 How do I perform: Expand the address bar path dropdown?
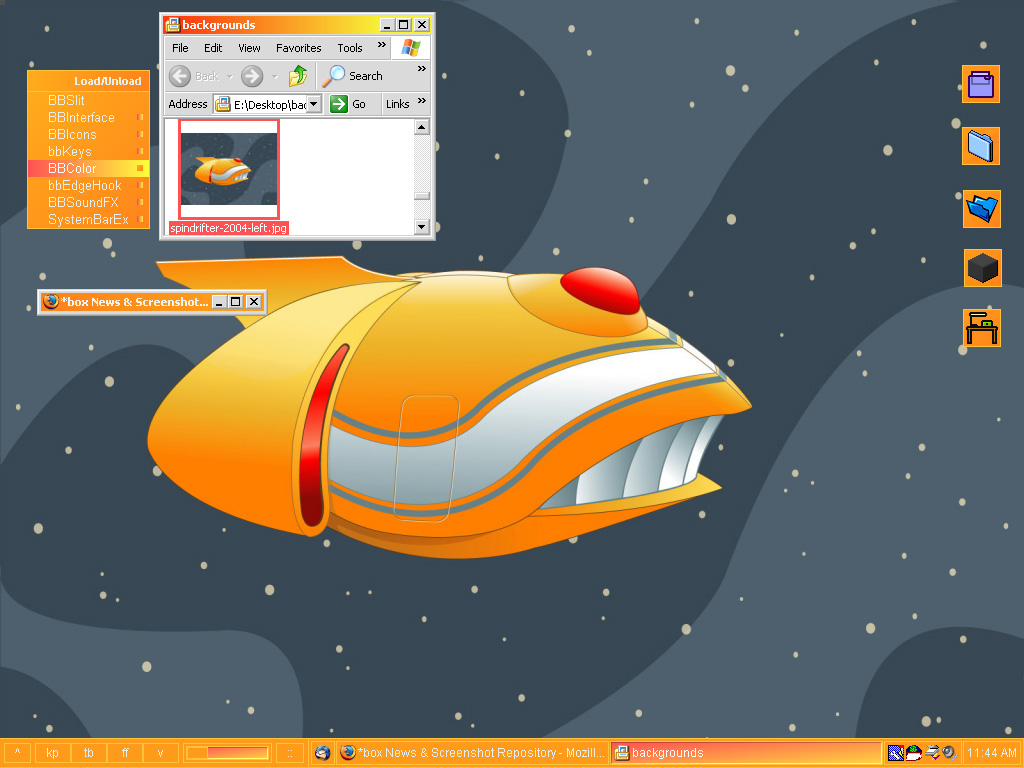[x=314, y=104]
